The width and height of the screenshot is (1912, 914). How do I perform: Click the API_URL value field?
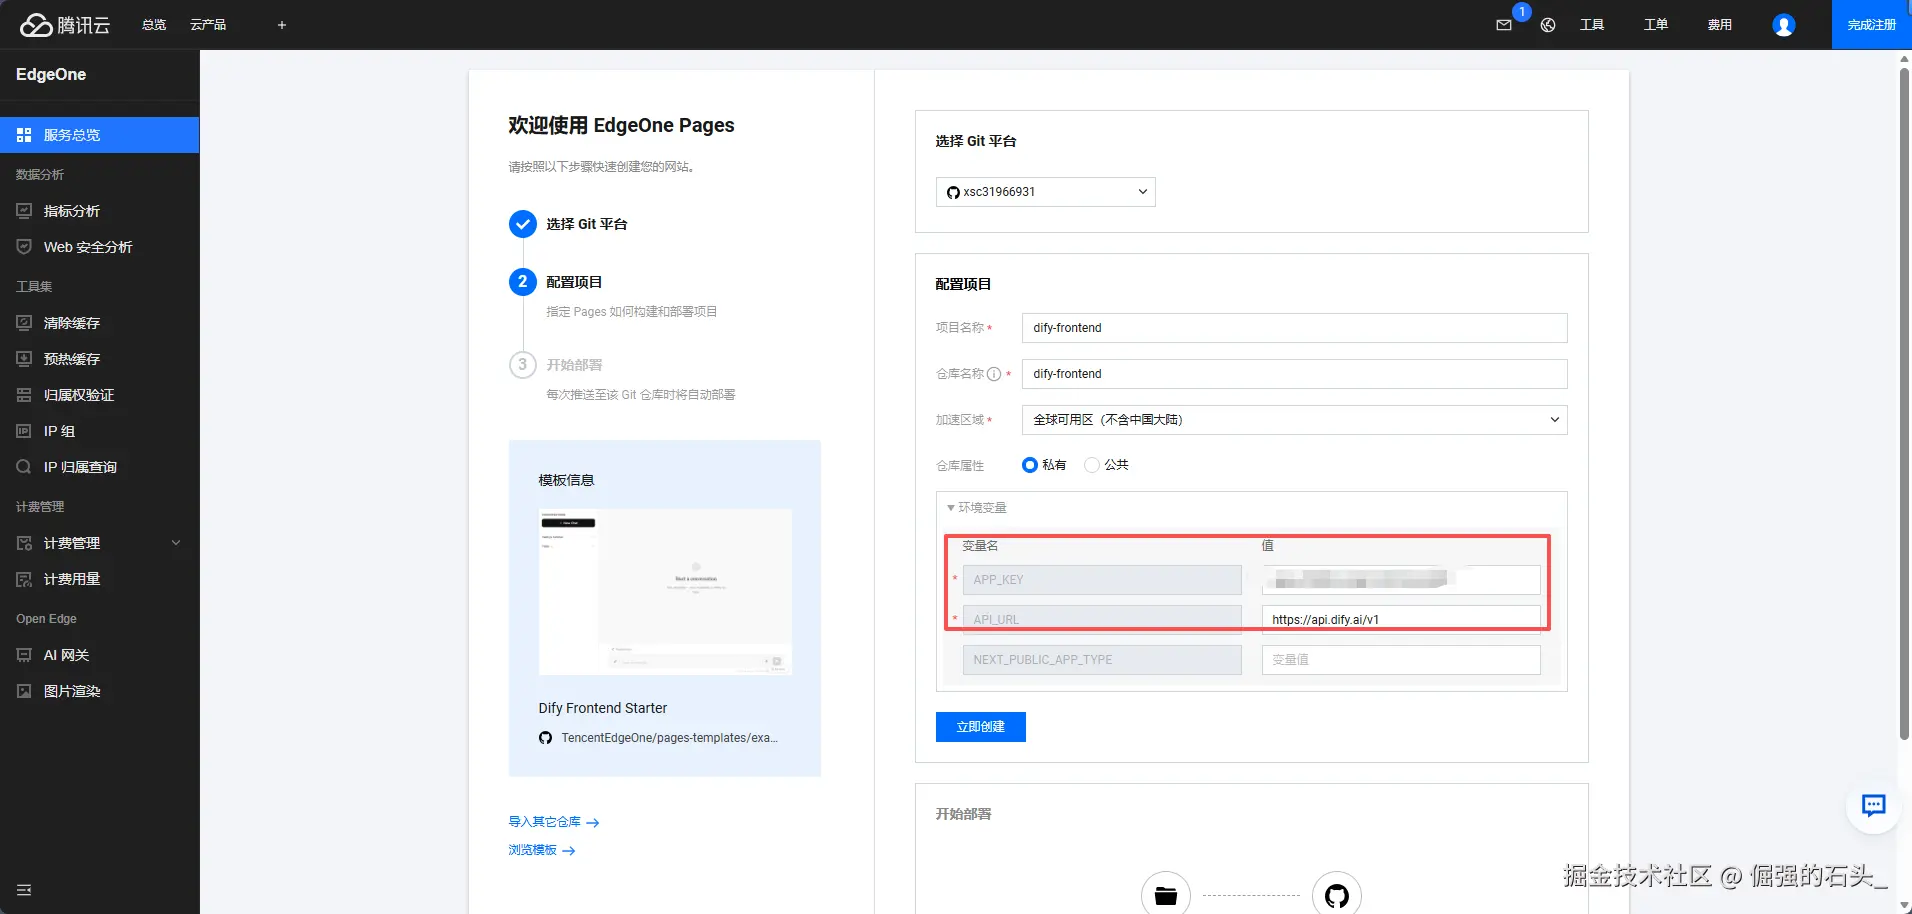click(x=1401, y=620)
